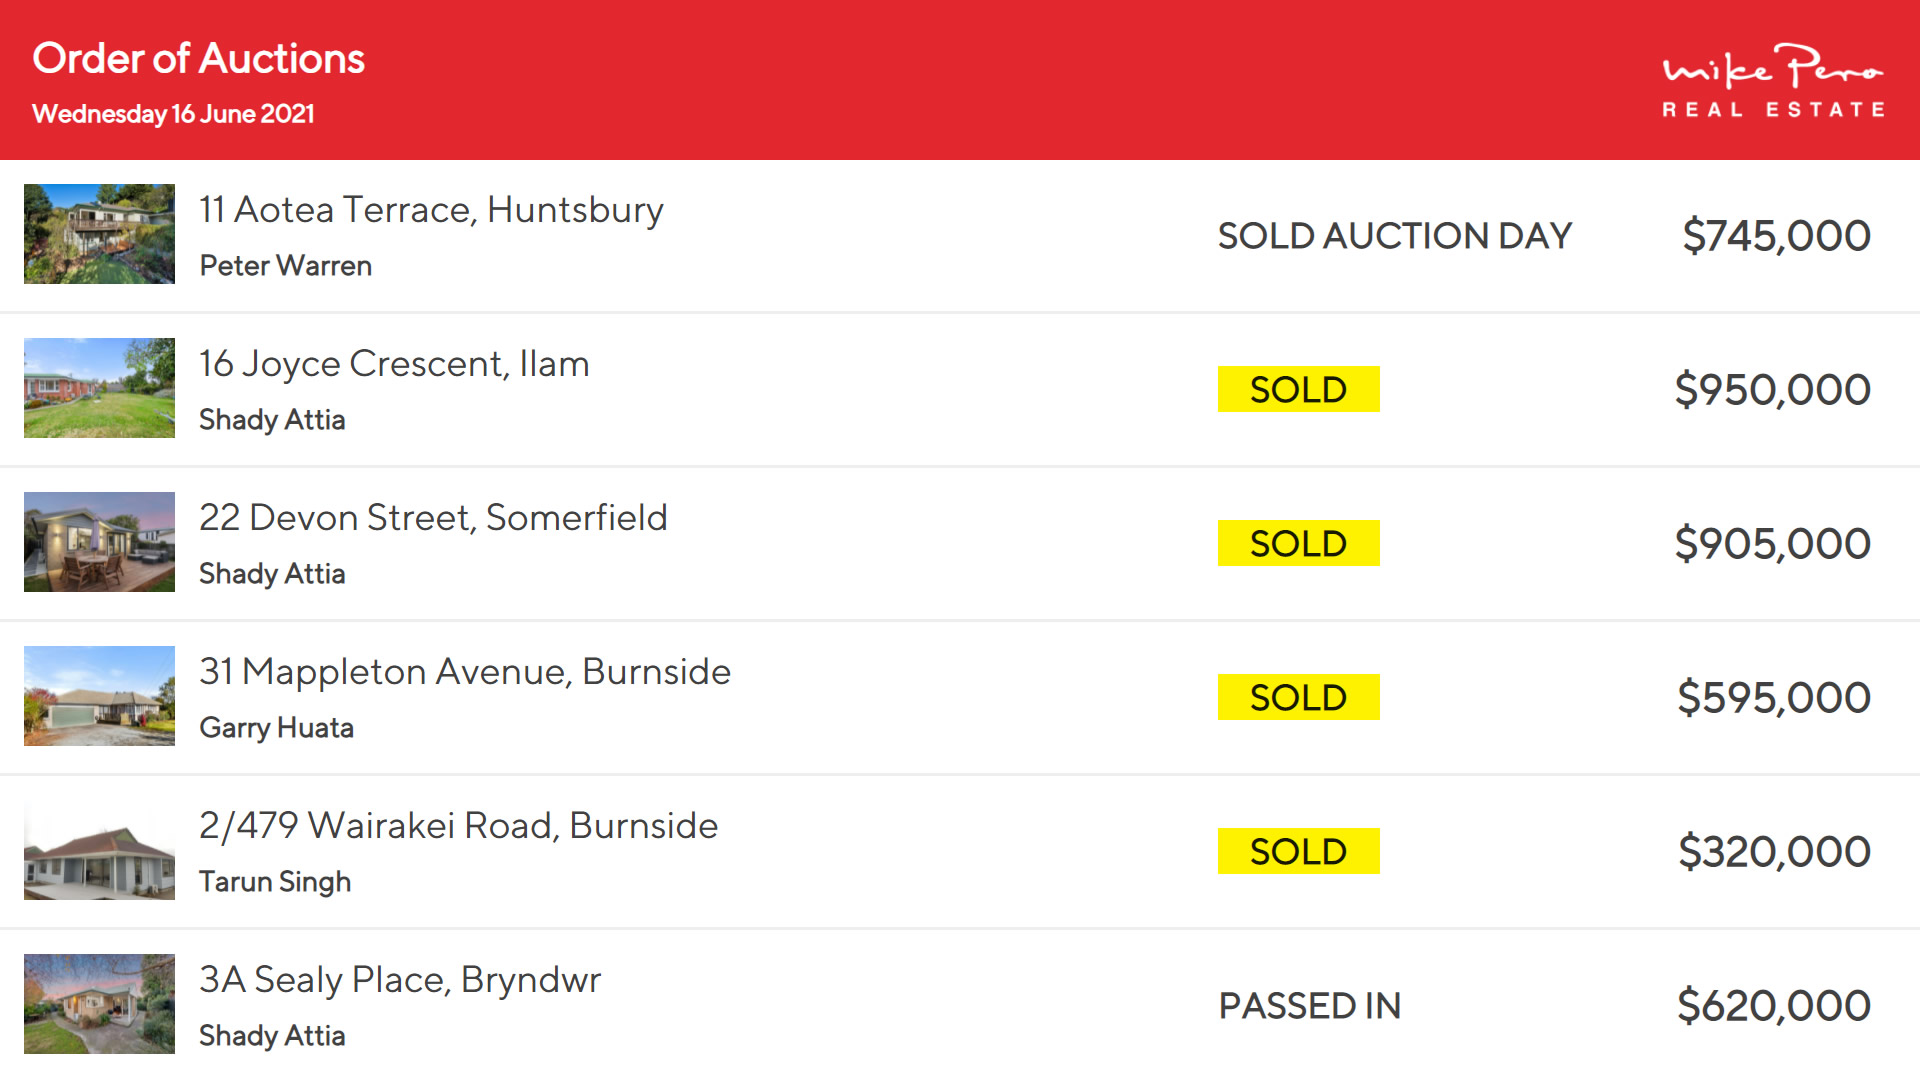Click the yellow SOLD badge for Devon Street
The height and width of the screenshot is (1080, 1920).
[1298, 543]
